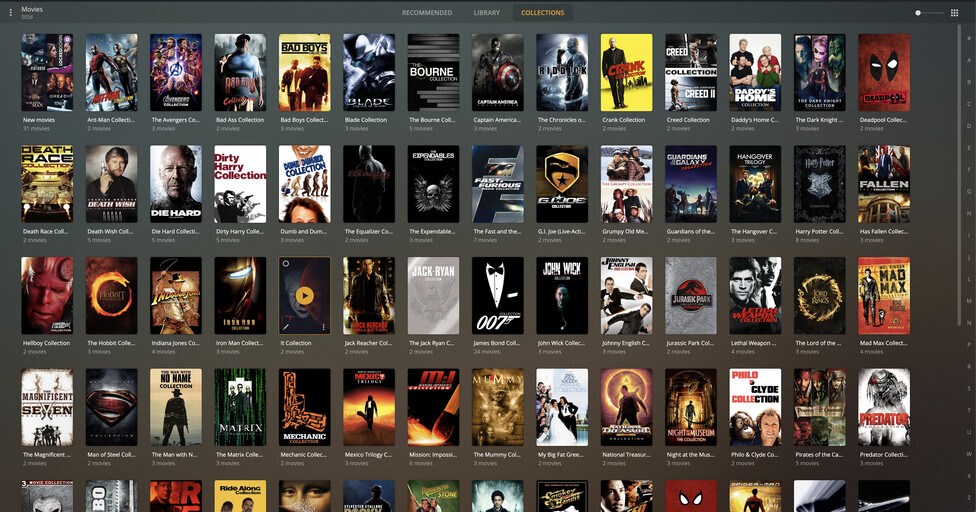Open the Matrix Collection poster
Image resolution: width=976 pixels, height=512 pixels.
240,407
